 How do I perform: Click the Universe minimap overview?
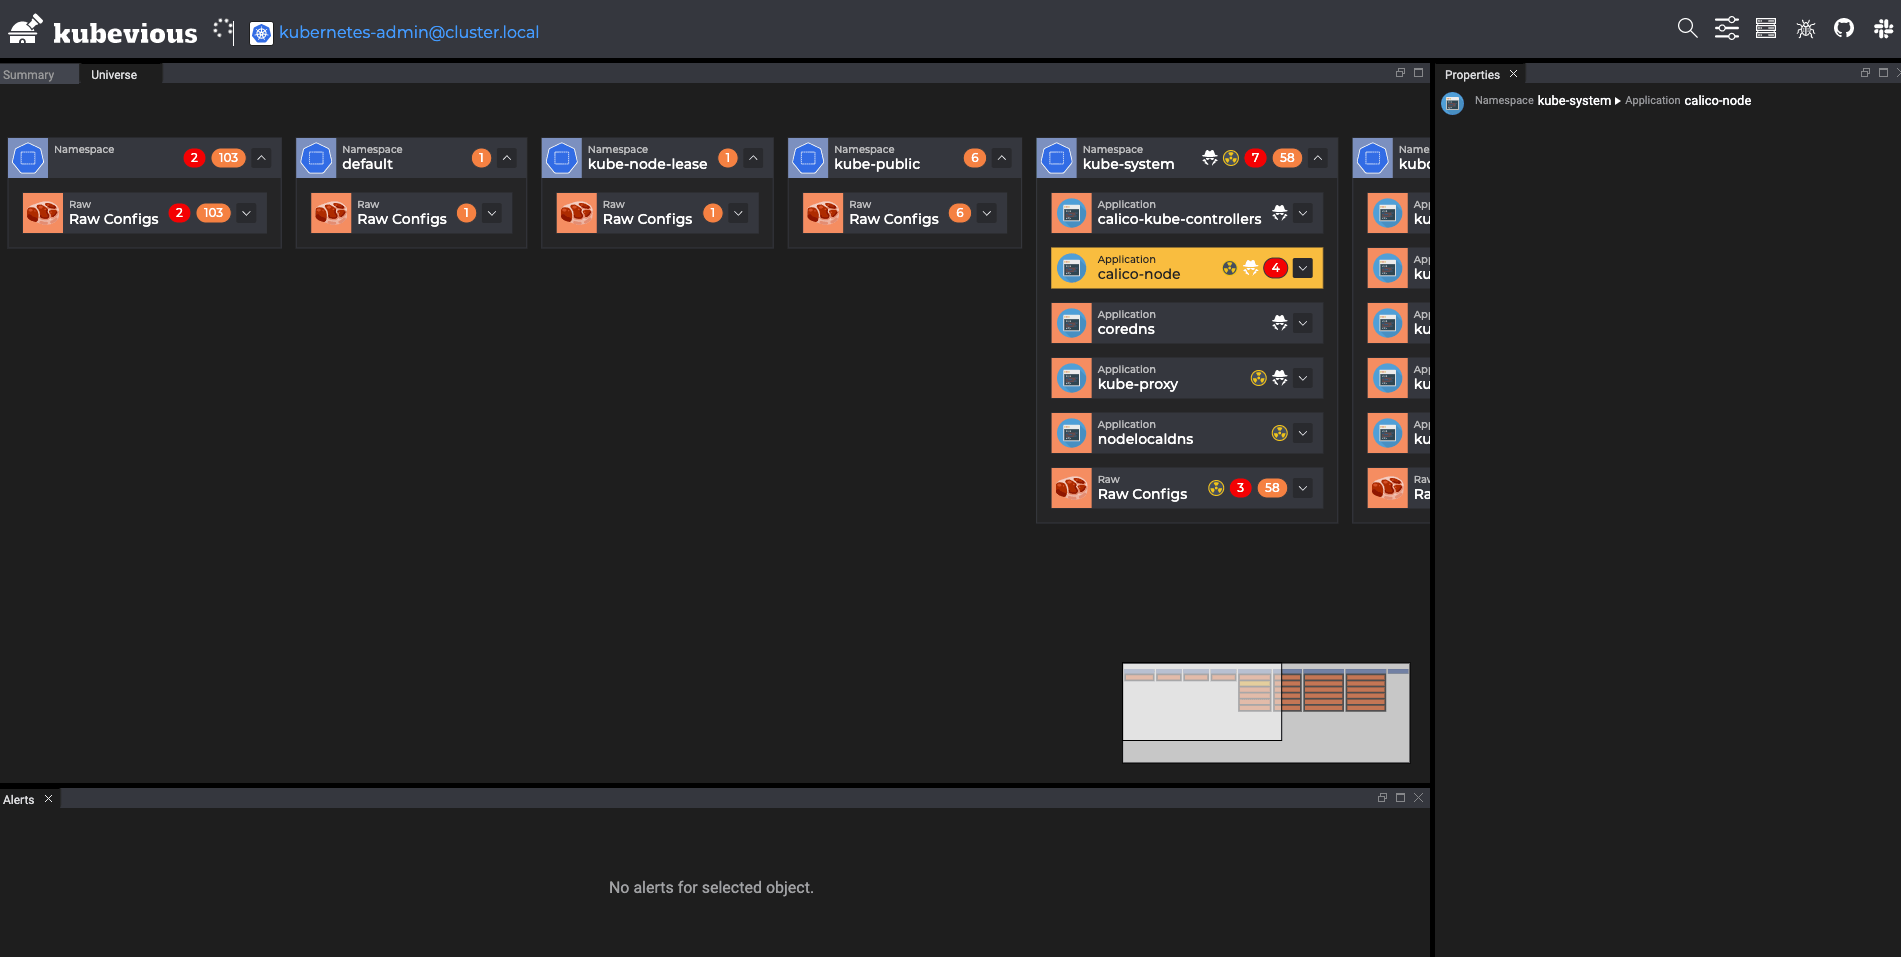(x=1266, y=713)
